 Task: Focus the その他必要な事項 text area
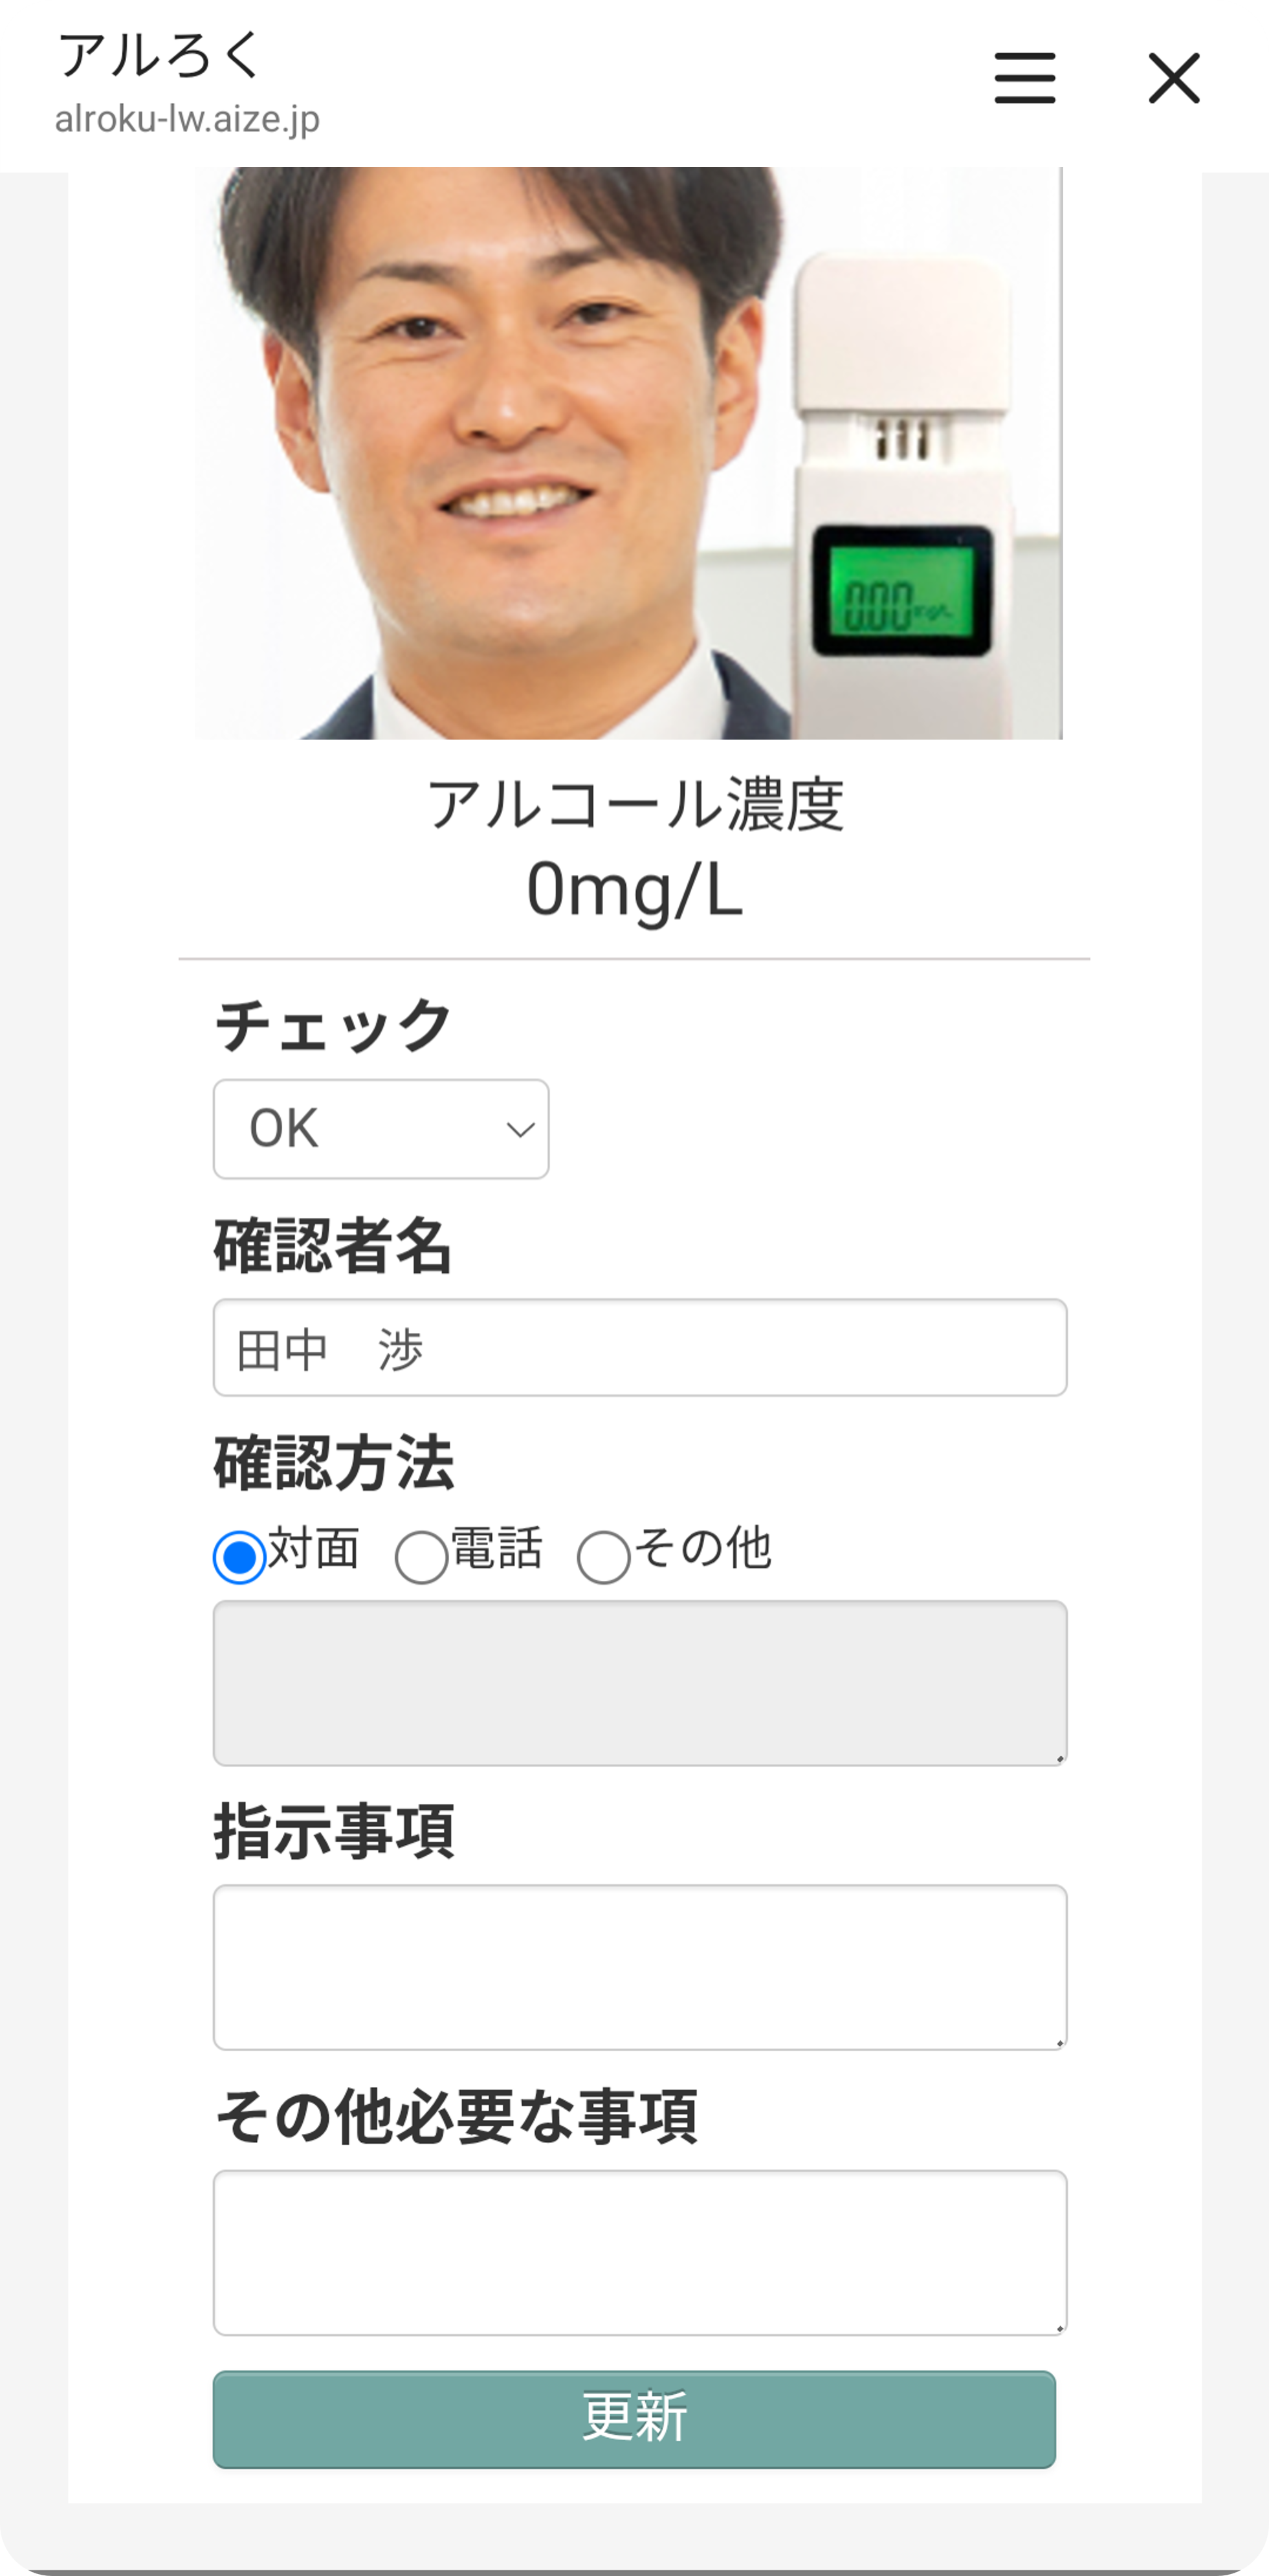click(x=640, y=2252)
